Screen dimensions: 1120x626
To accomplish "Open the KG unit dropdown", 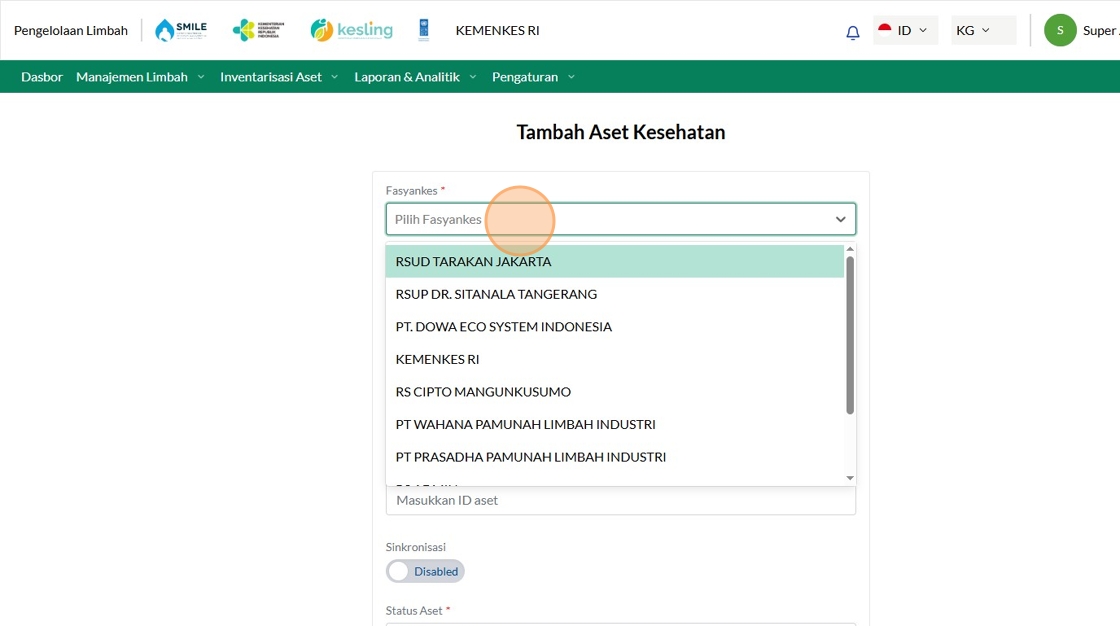I will pos(983,30).
